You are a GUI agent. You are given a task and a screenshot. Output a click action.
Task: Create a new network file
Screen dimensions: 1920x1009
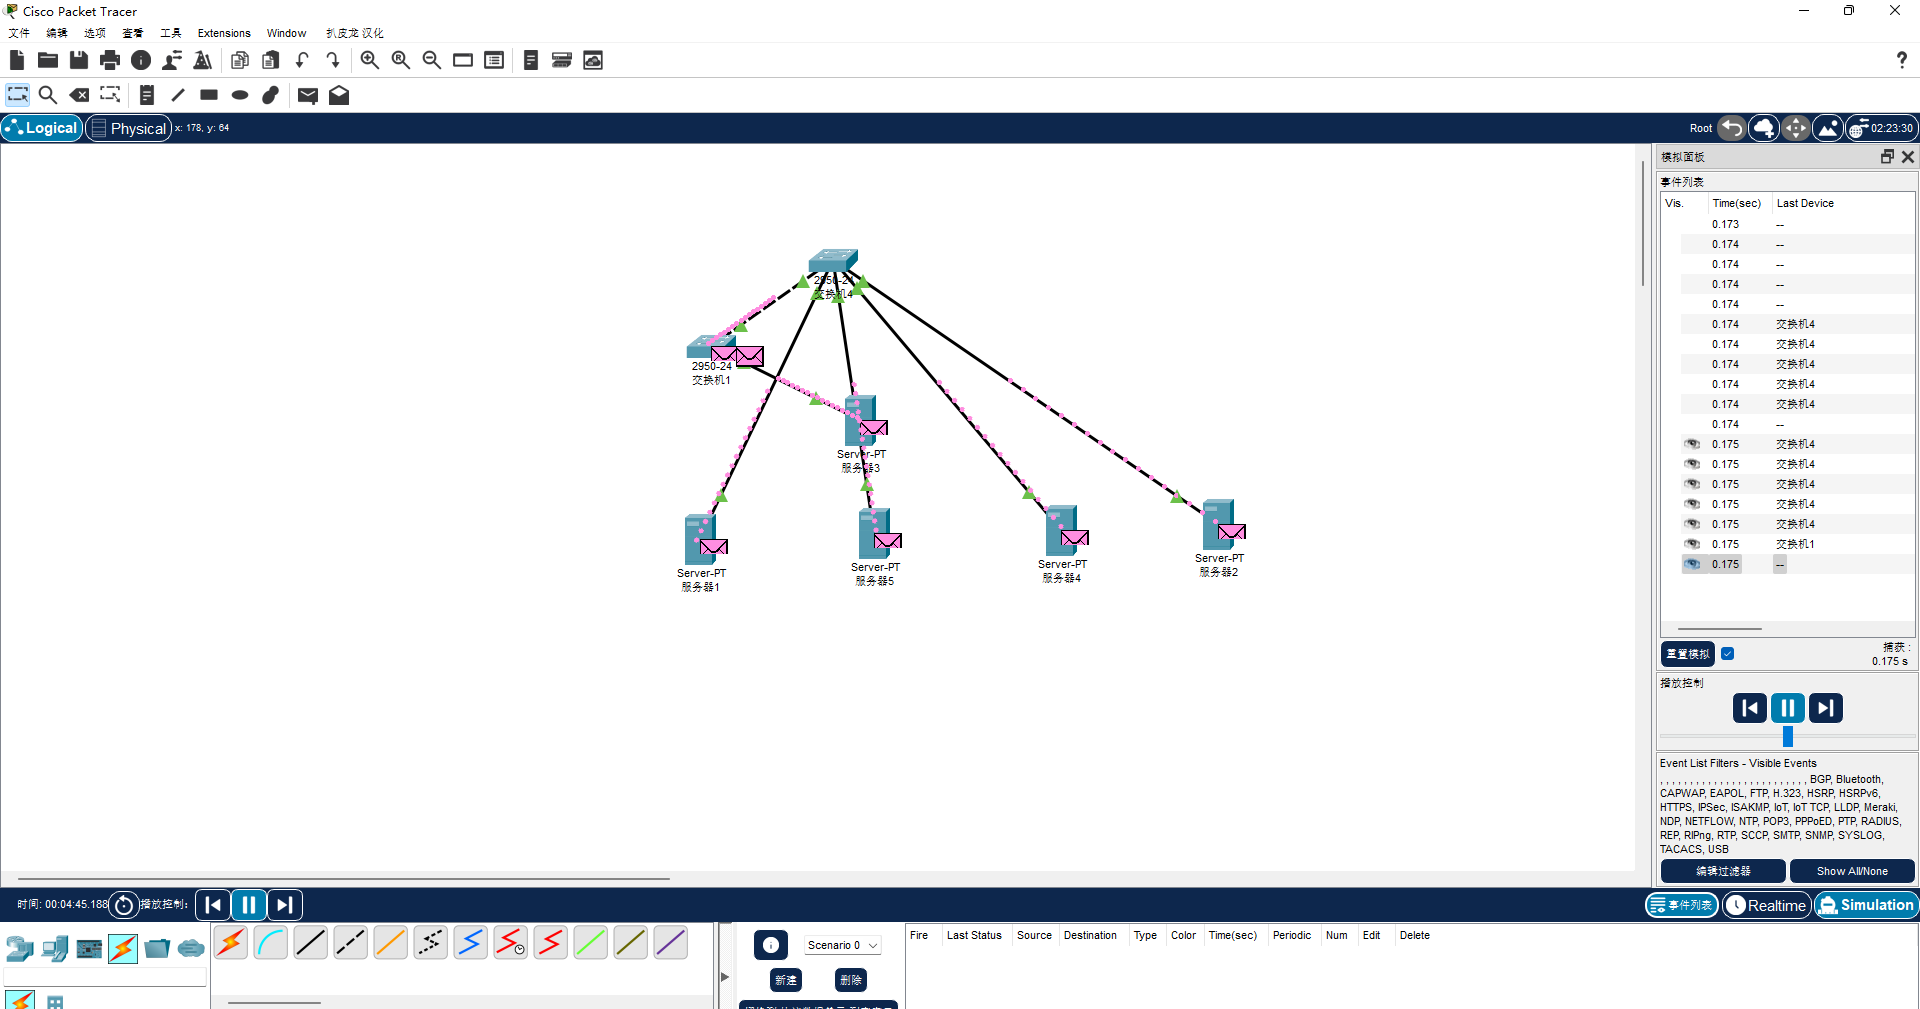click(x=17, y=60)
